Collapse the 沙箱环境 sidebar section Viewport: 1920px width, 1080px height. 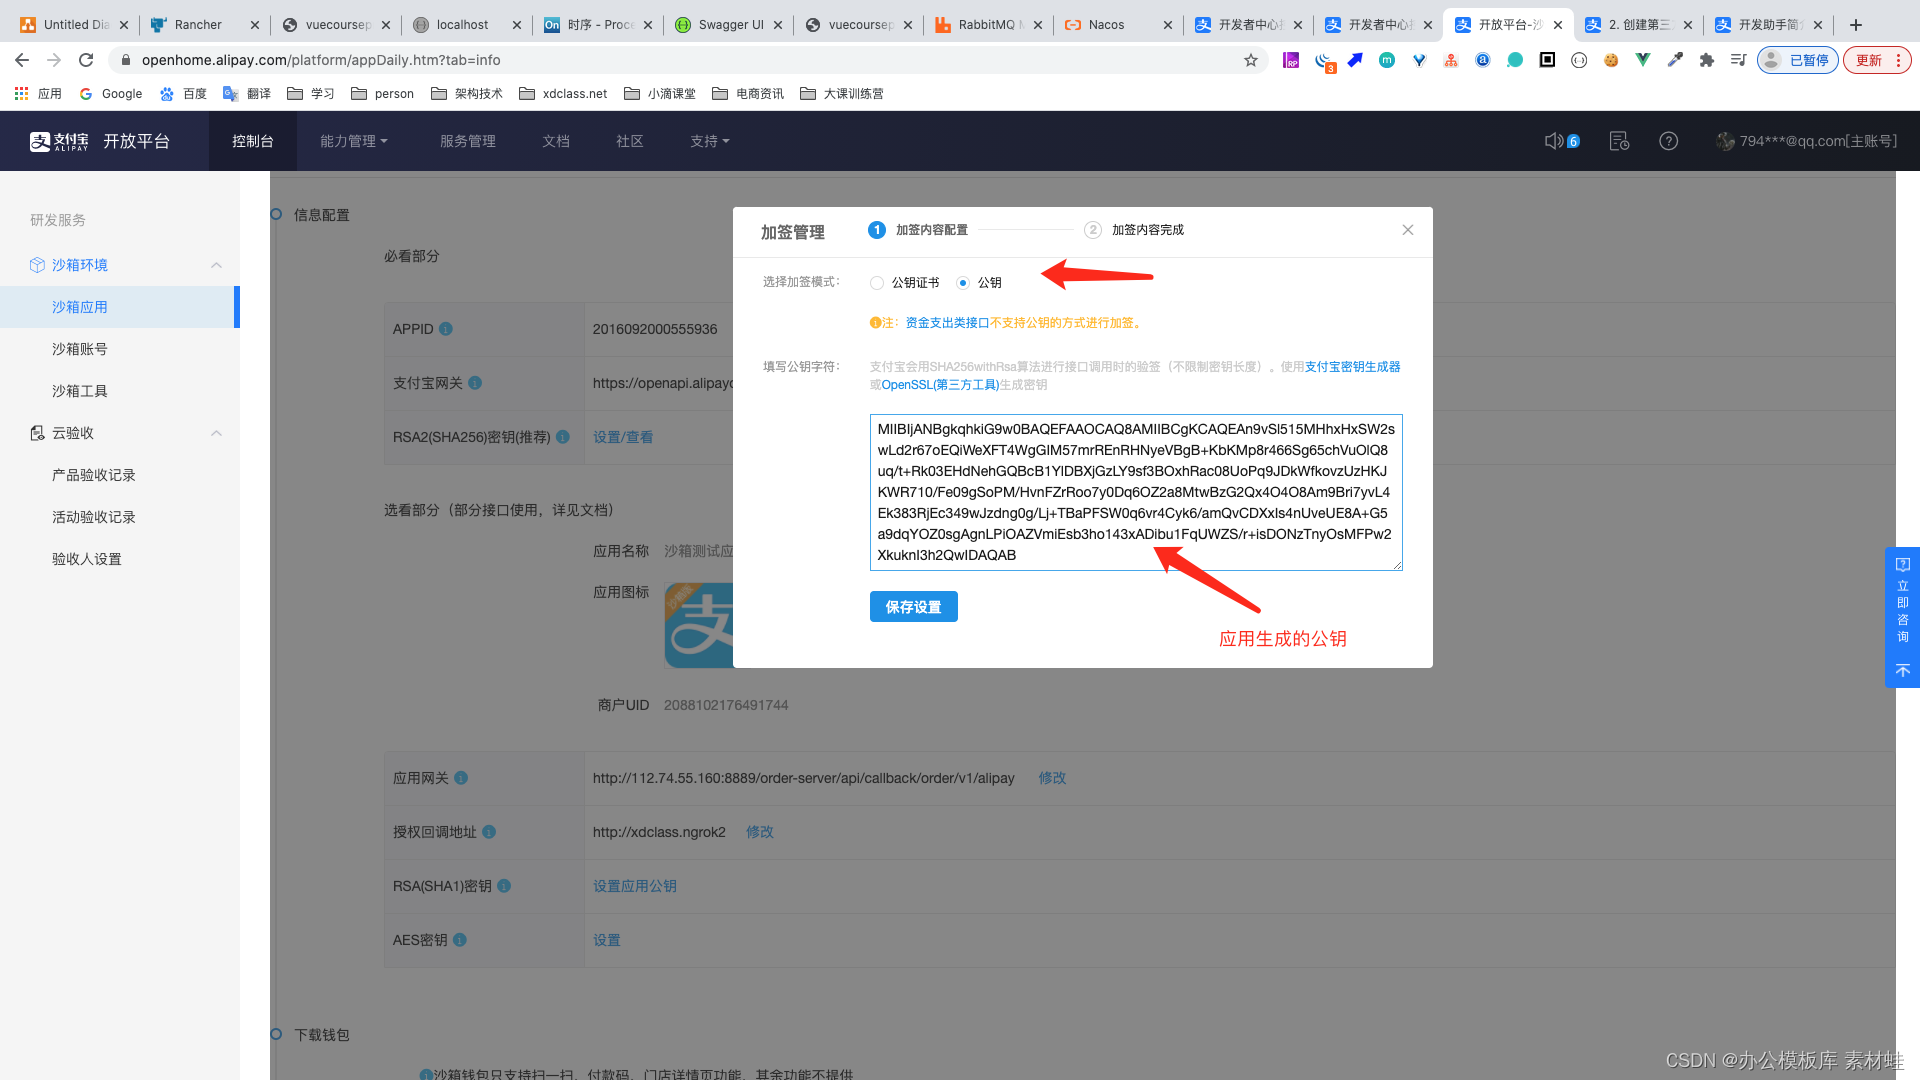click(216, 265)
